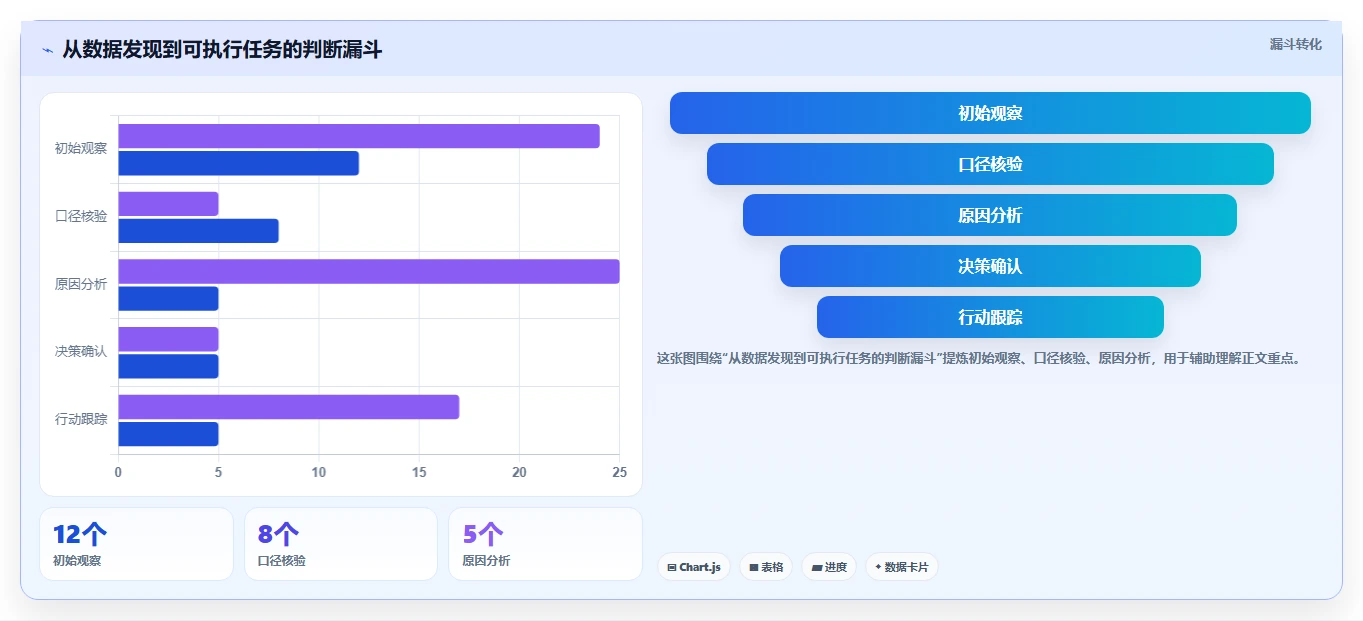1363x621 pixels.
Task: Click the blue bar for 初始观察
Action: point(239,163)
